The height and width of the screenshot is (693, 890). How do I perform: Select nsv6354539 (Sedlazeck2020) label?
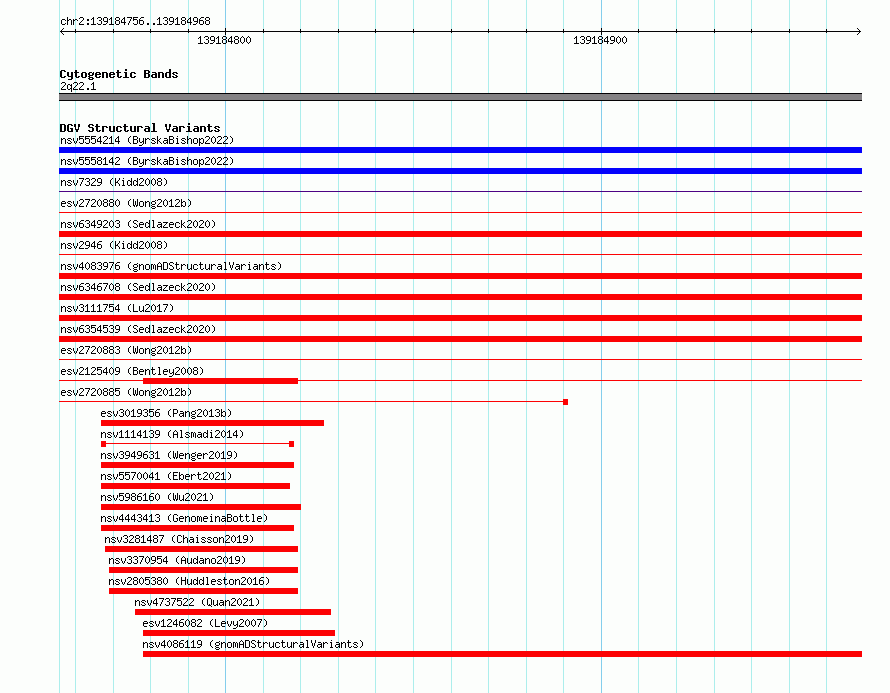tap(138, 329)
